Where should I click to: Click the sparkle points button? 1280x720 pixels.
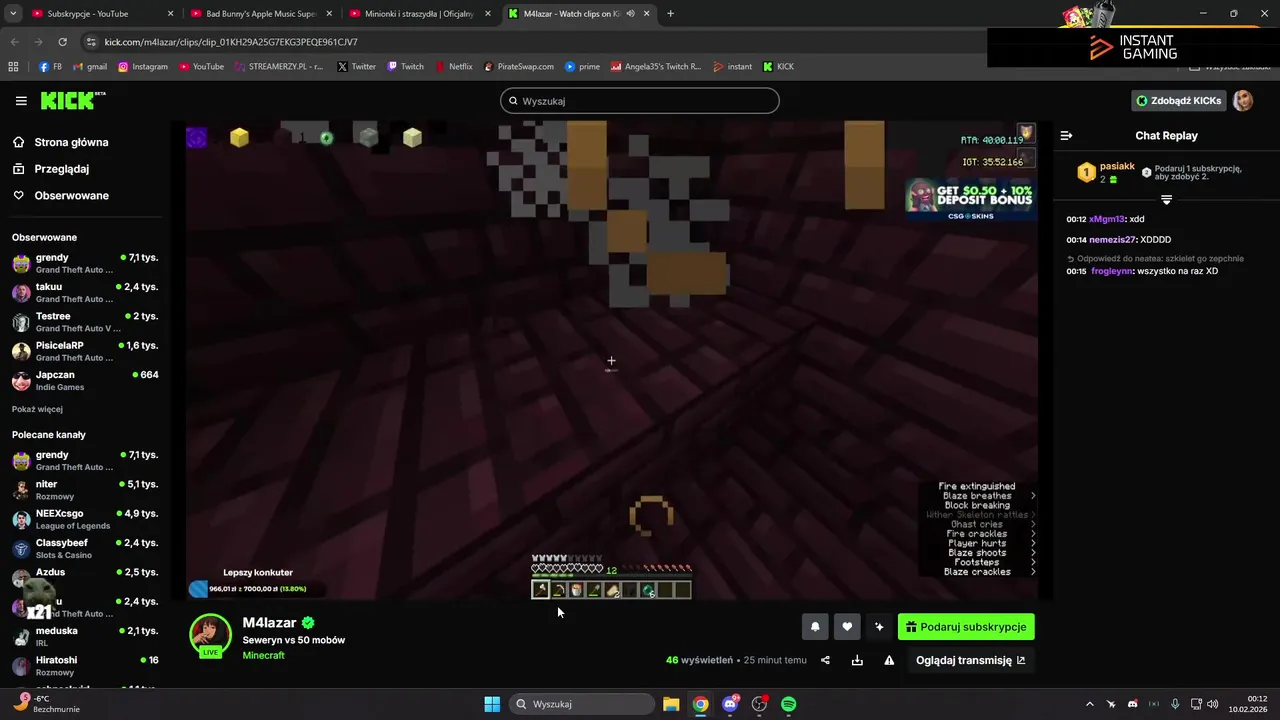(879, 627)
